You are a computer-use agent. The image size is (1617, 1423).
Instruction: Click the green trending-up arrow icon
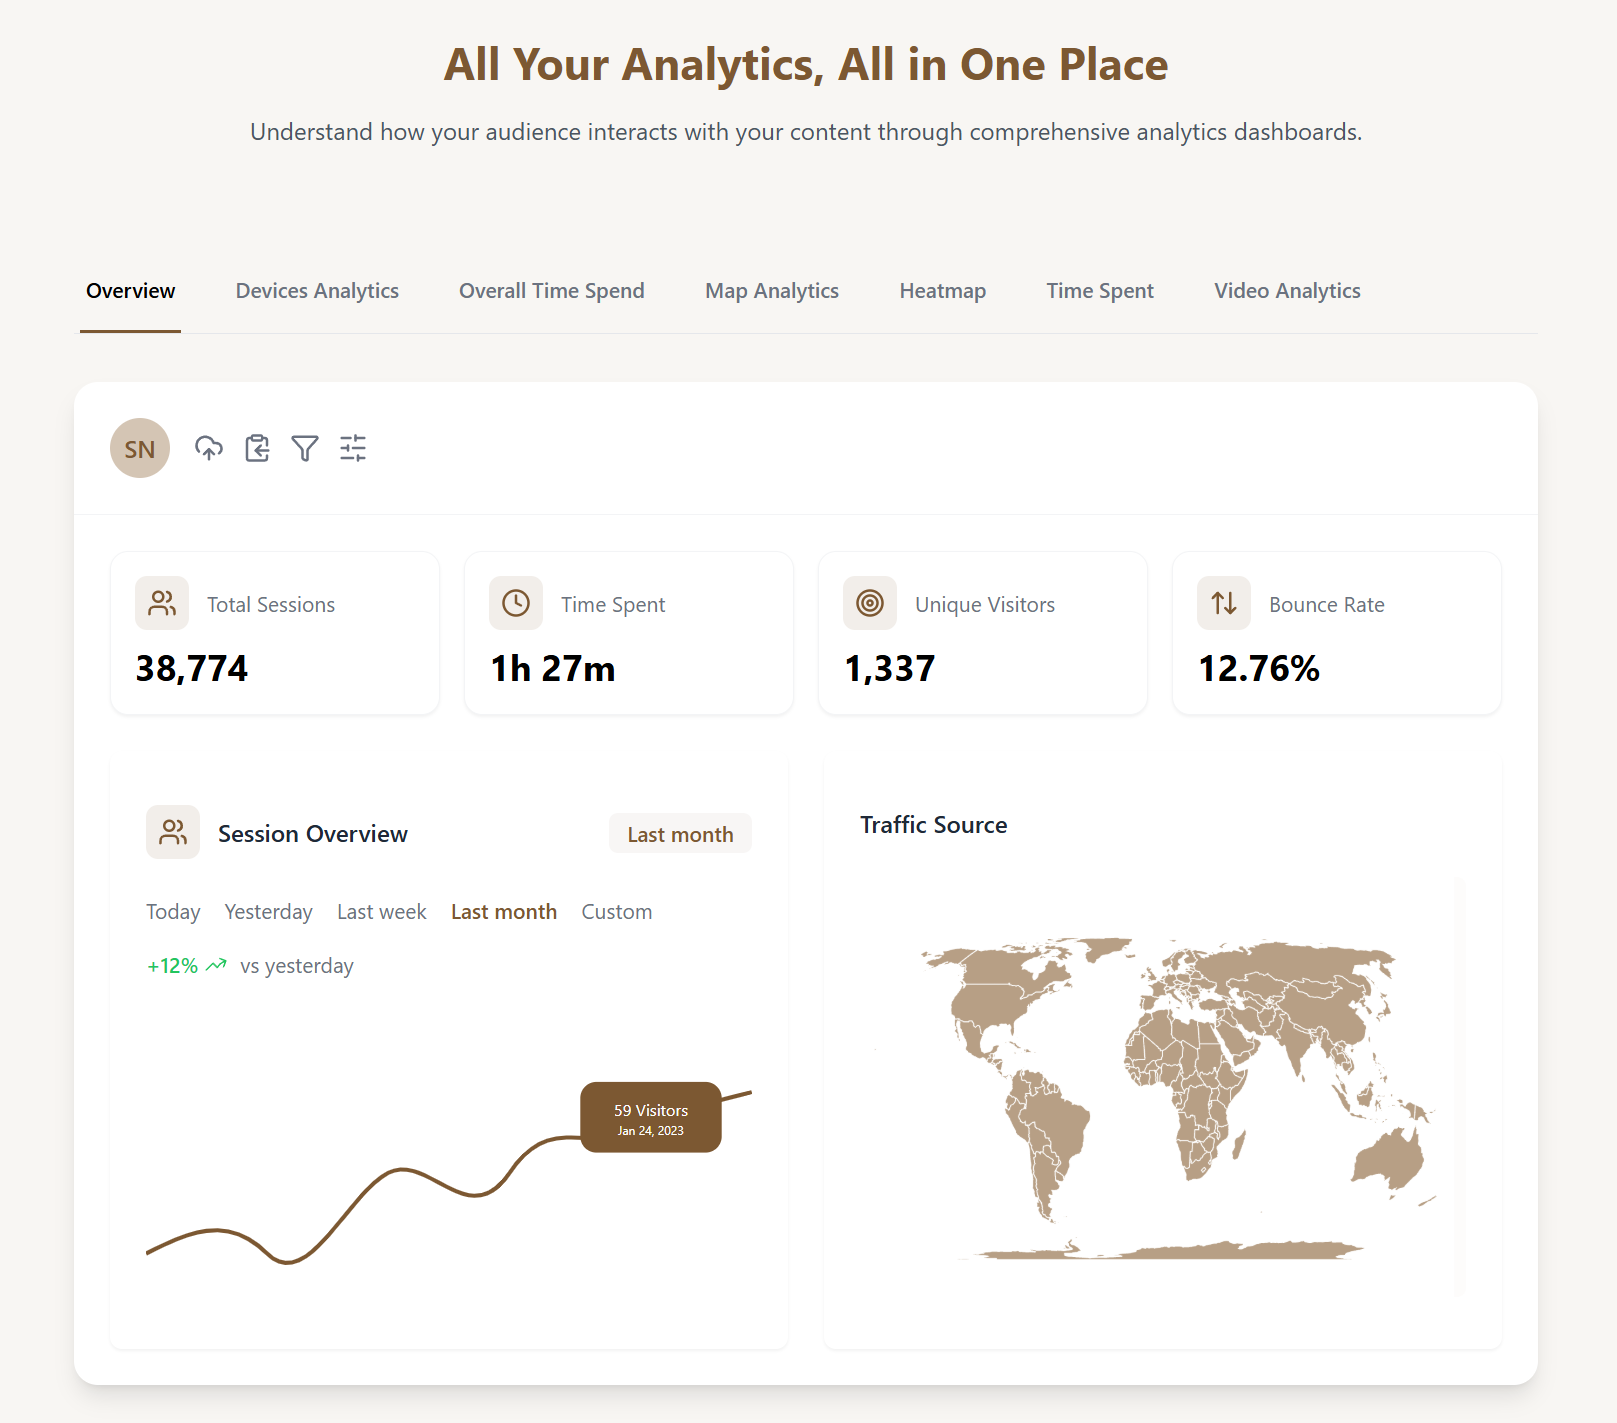pos(216,965)
